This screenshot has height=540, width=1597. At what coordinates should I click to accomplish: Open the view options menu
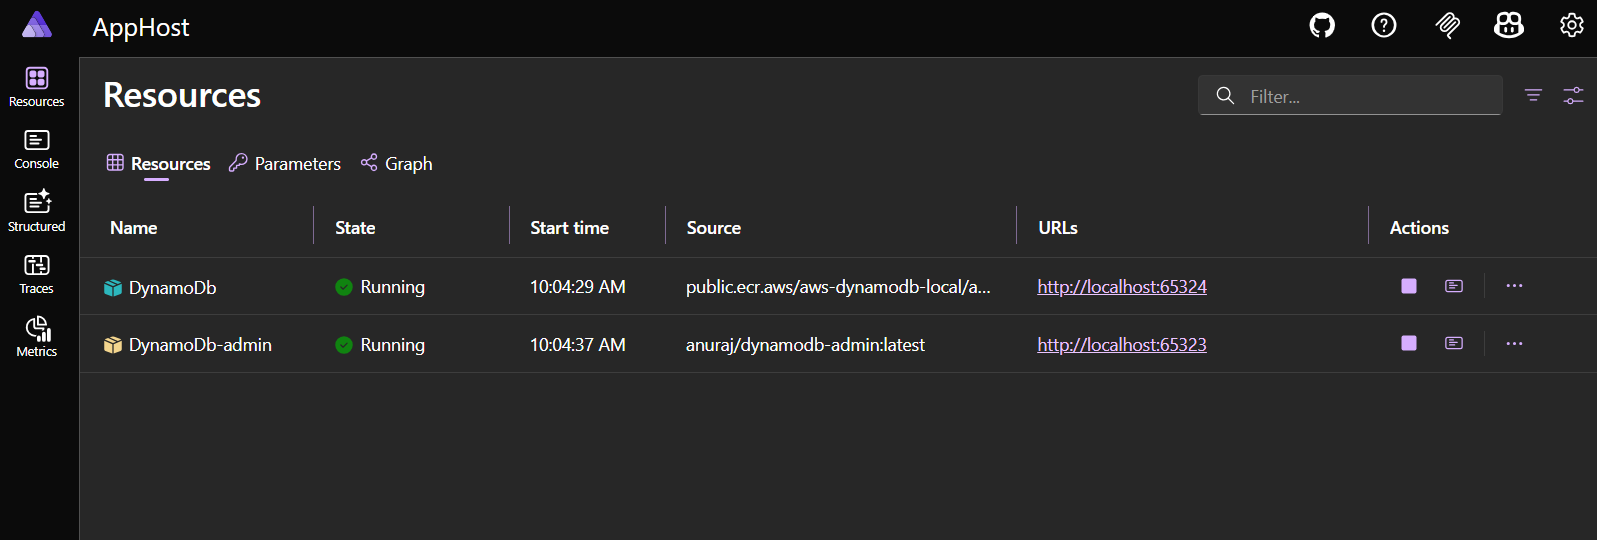coord(1573,96)
